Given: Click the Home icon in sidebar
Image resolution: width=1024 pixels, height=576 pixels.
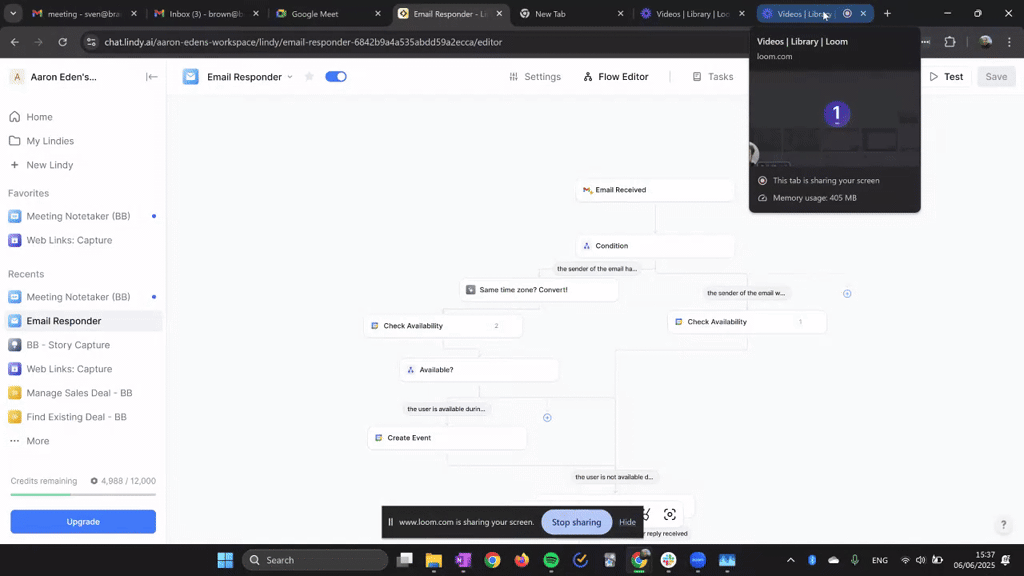Looking at the screenshot, I should [x=14, y=117].
